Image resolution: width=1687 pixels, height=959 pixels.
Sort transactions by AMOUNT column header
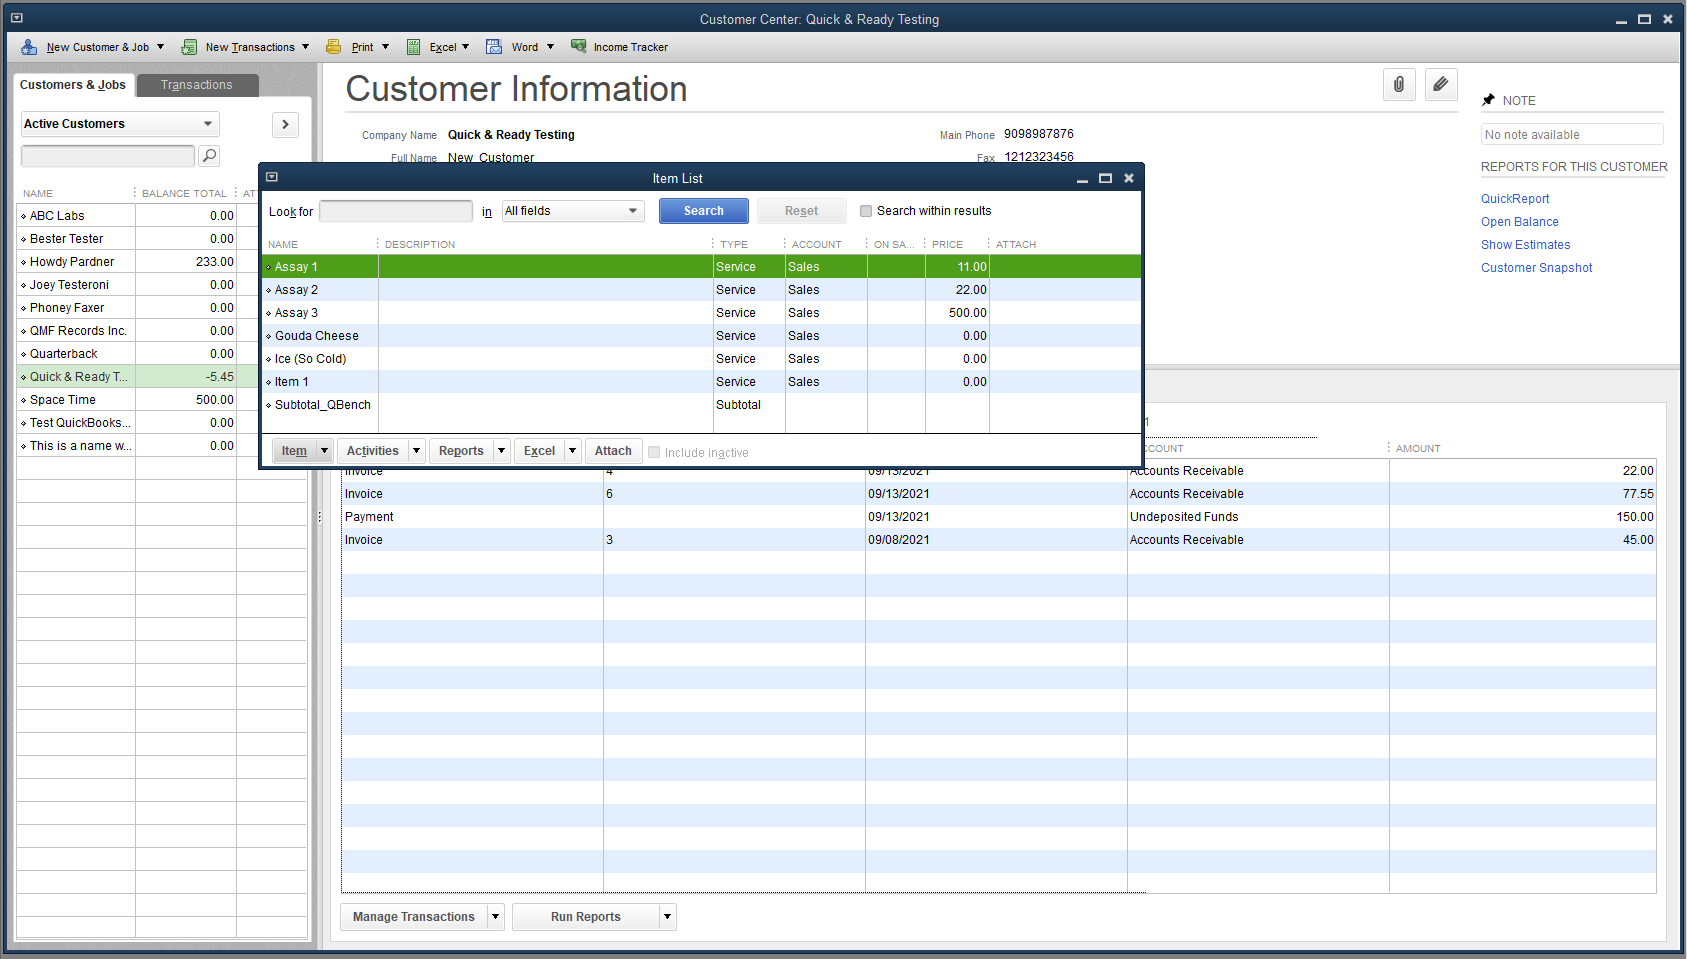[x=1418, y=448]
